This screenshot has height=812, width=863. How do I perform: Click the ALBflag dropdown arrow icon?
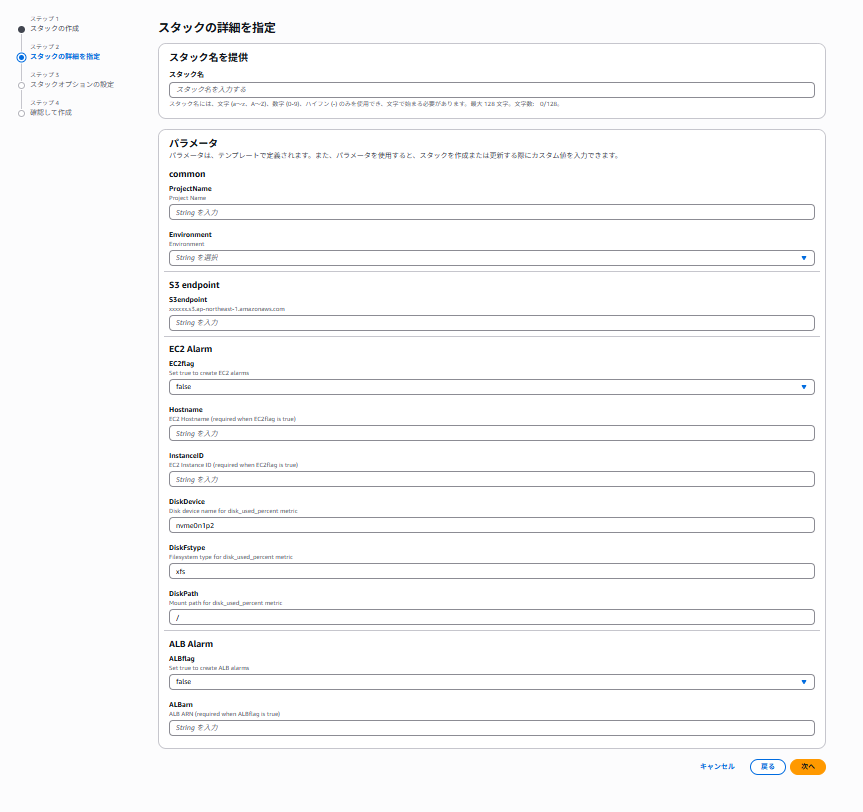pyautogui.click(x=803, y=682)
